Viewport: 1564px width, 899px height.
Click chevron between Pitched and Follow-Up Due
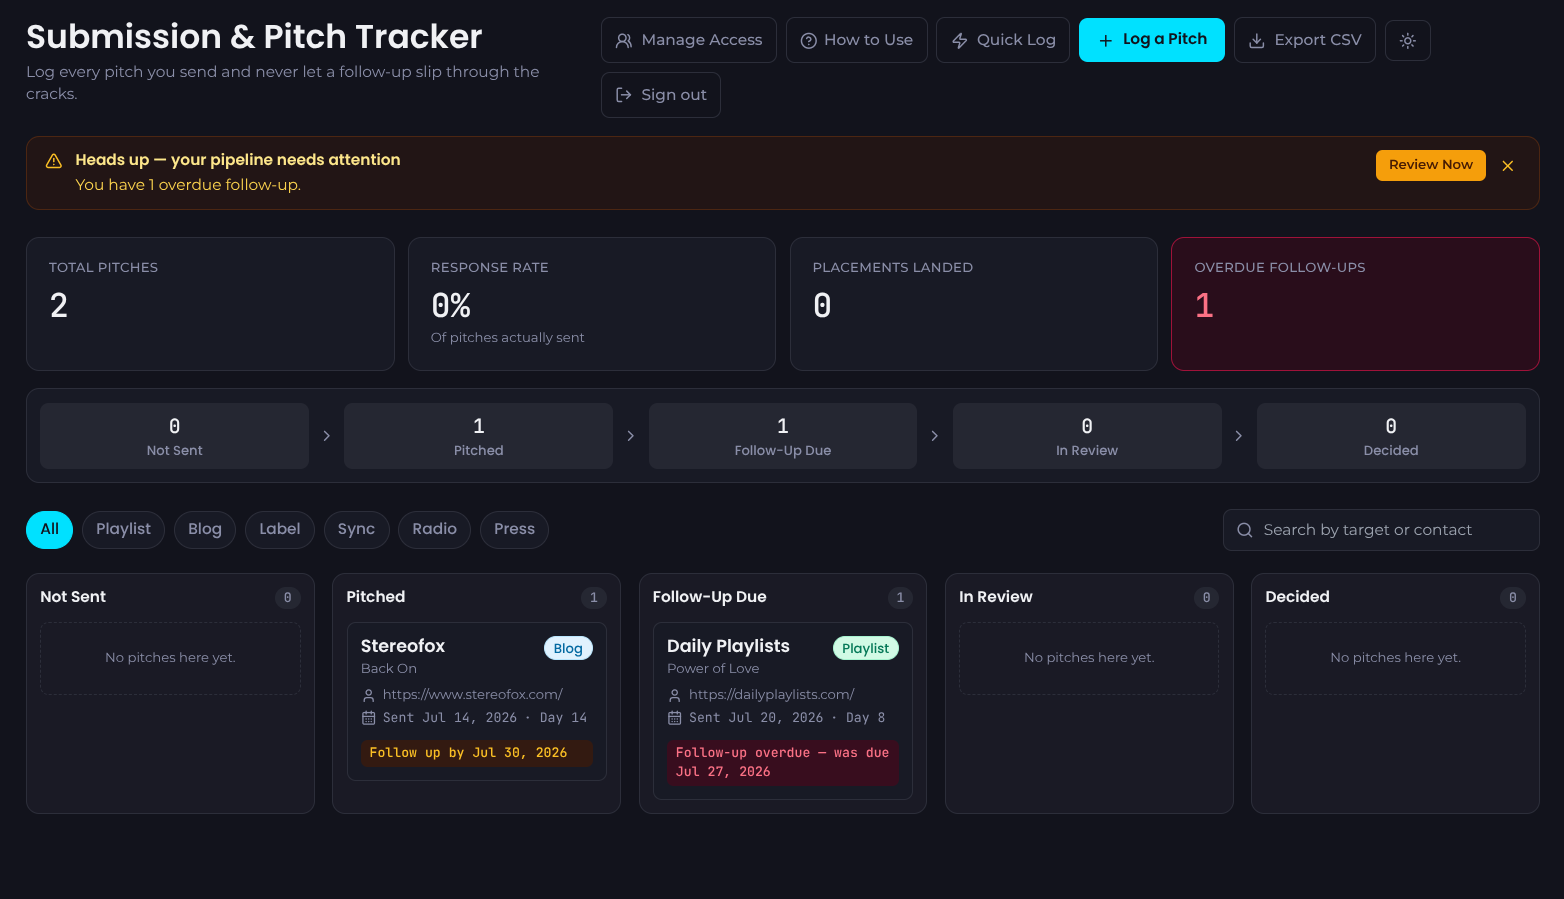(630, 436)
